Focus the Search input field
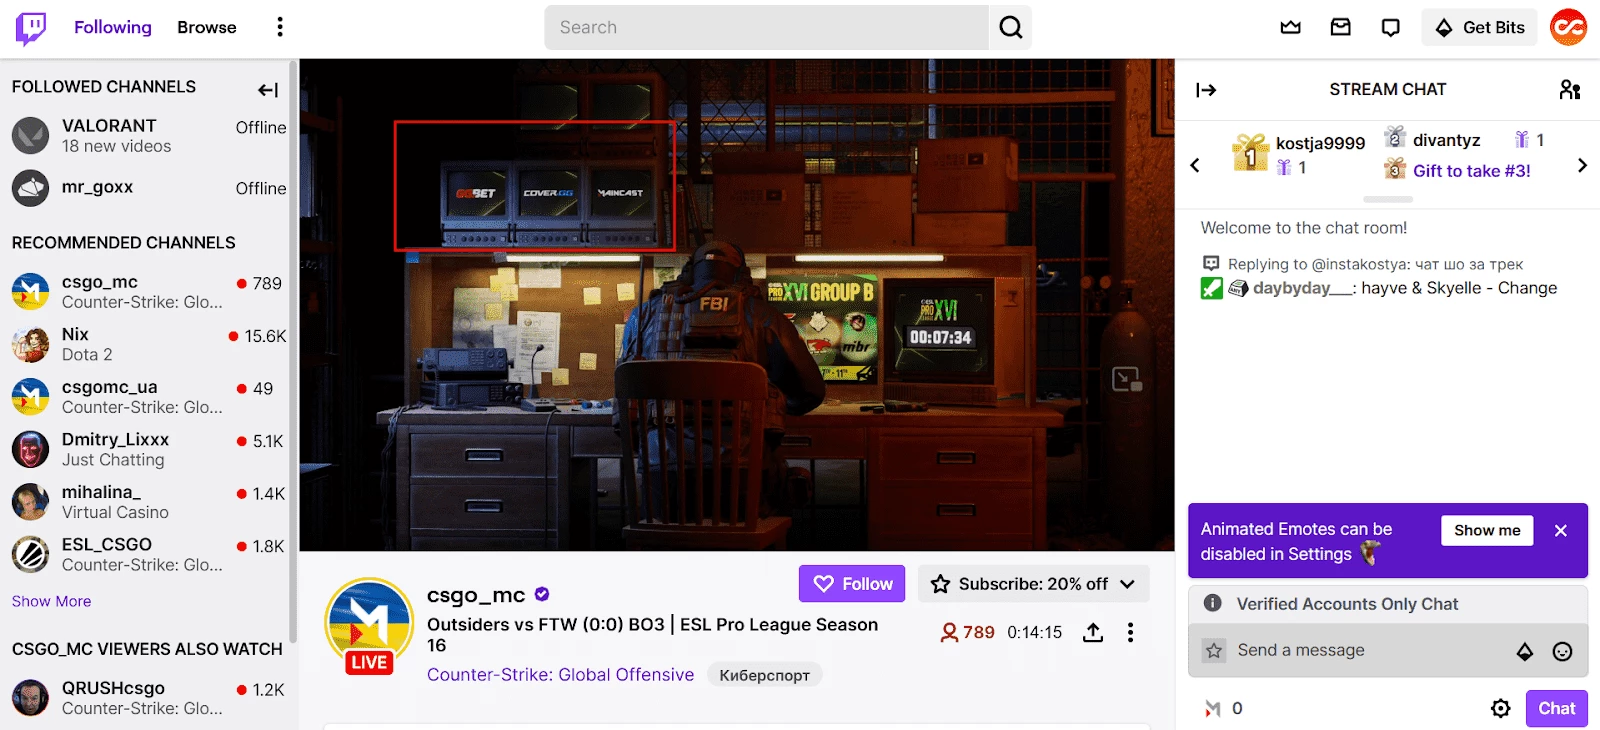Image resolution: width=1600 pixels, height=730 pixels. point(767,27)
